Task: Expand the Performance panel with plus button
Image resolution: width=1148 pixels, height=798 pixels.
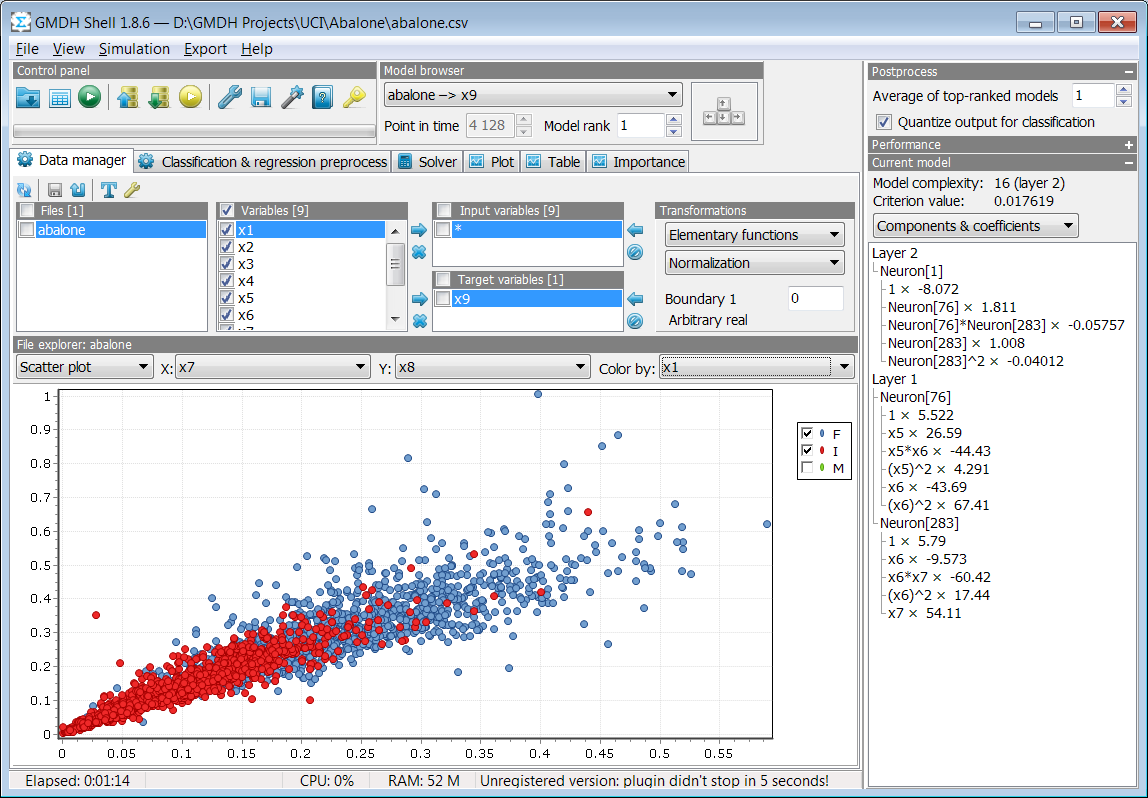Action: coord(1128,145)
